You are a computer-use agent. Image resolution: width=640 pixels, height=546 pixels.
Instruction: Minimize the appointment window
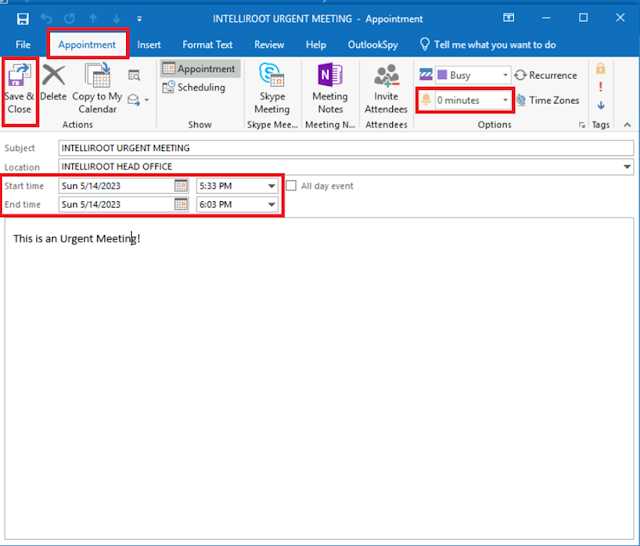coord(546,18)
